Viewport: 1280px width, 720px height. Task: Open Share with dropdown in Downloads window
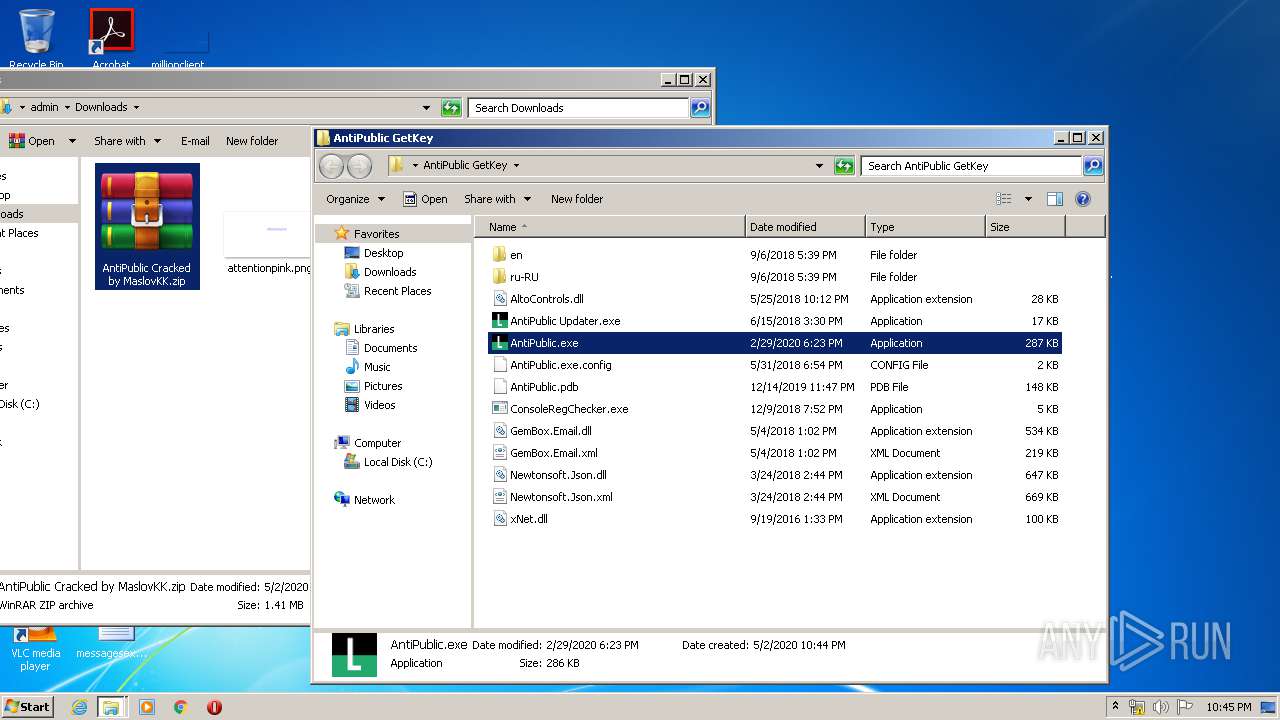click(127, 141)
